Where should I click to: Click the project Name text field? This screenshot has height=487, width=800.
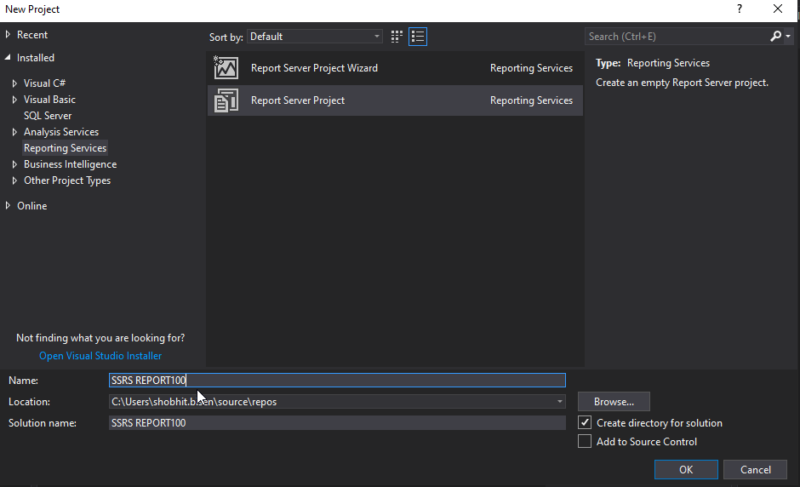pyautogui.click(x=337, y=380)
